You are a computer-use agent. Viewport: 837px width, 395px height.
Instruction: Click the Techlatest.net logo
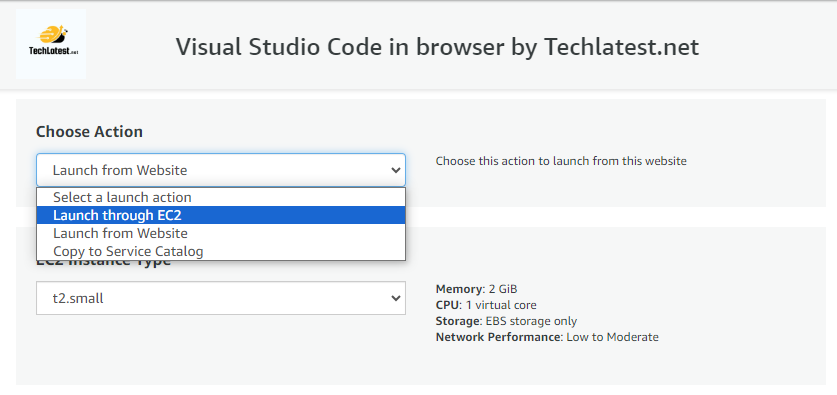(51, 44)
